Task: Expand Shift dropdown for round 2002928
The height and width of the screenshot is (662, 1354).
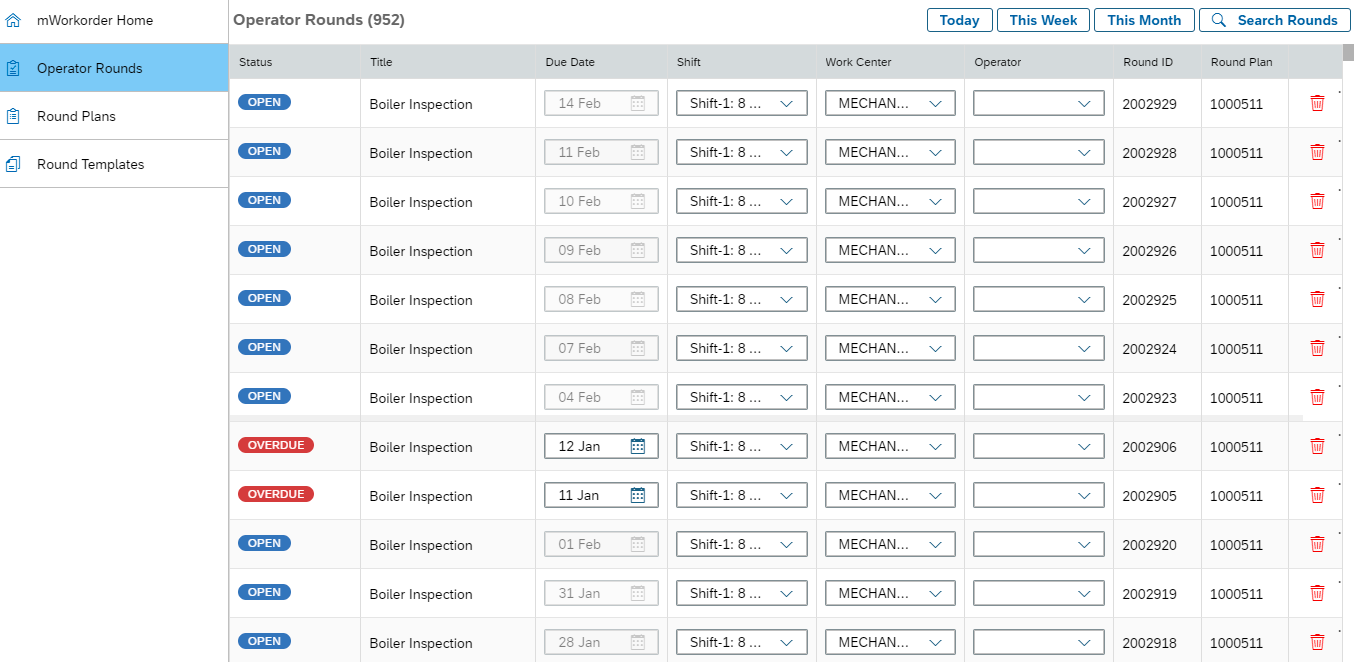Action: click(x=786, y=152)
